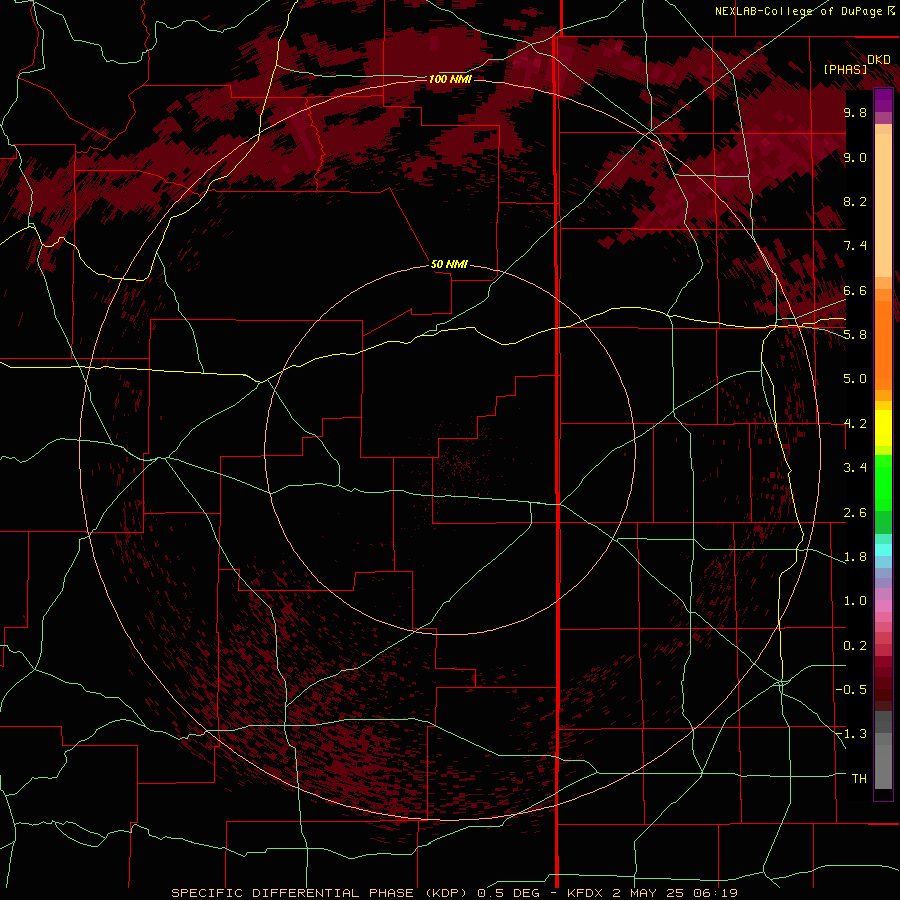Image resolution: width=900 pixels, height=900 pixels.
Task: Select the 5.0 value on color scale
Action: (x=855, y=379)
